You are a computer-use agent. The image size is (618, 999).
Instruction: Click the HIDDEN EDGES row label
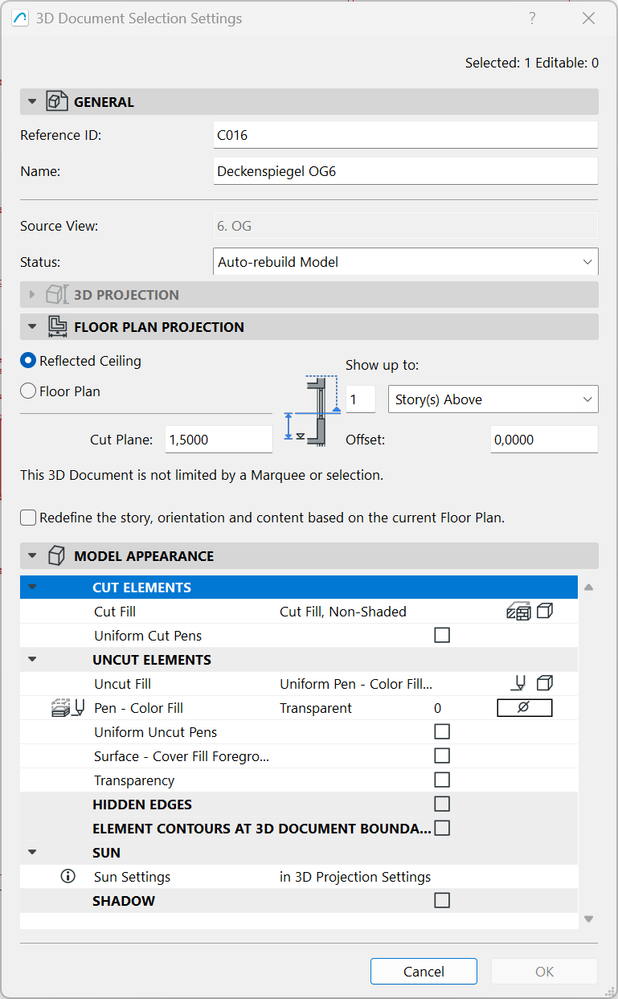coord(141,804)
